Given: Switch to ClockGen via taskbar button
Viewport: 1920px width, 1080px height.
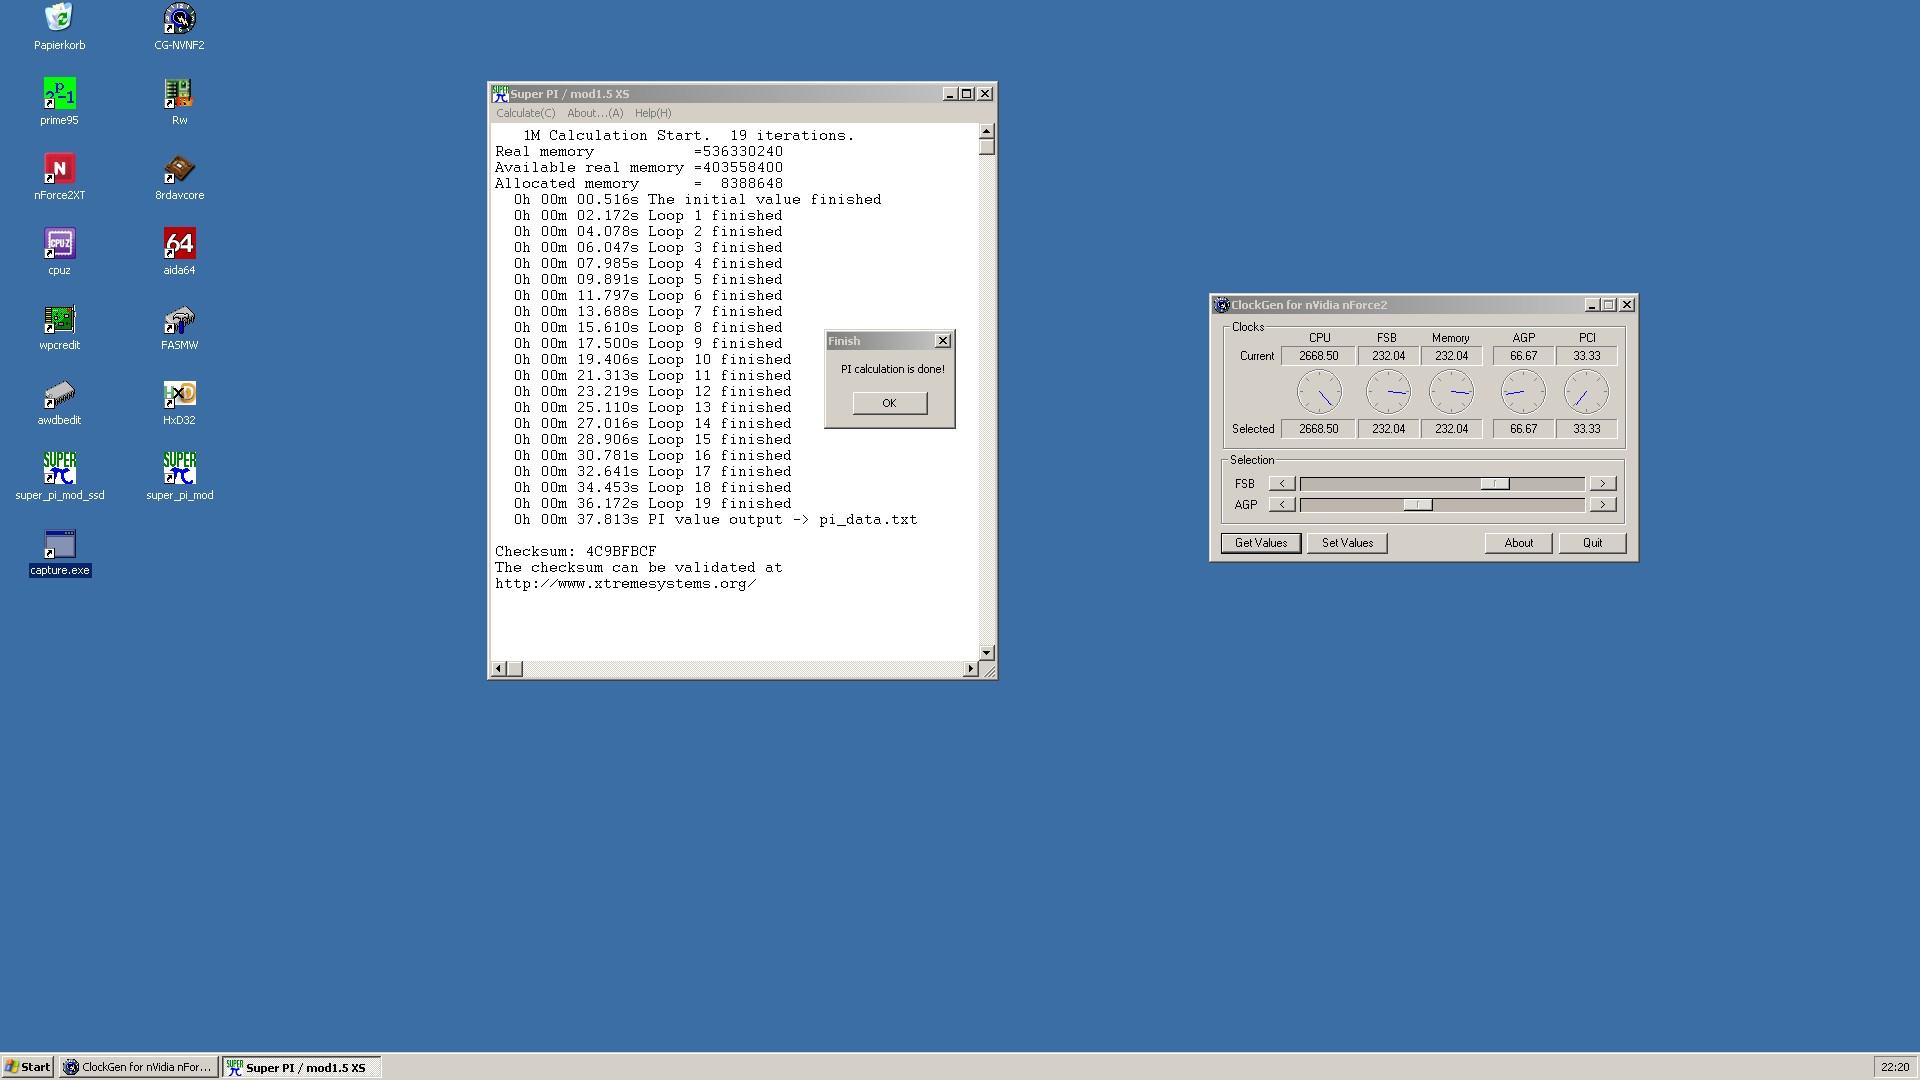Looking at the screenshot, I should 138,1067.
